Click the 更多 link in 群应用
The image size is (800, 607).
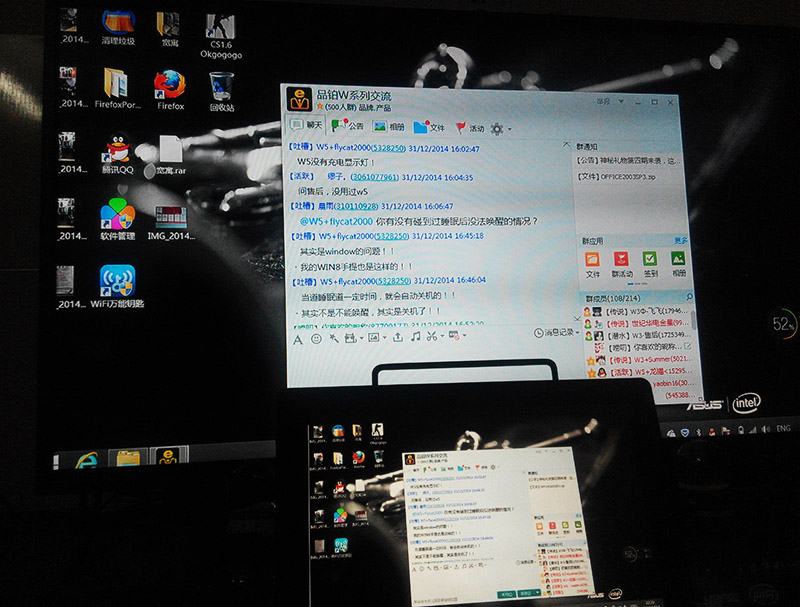click(681, 240)
